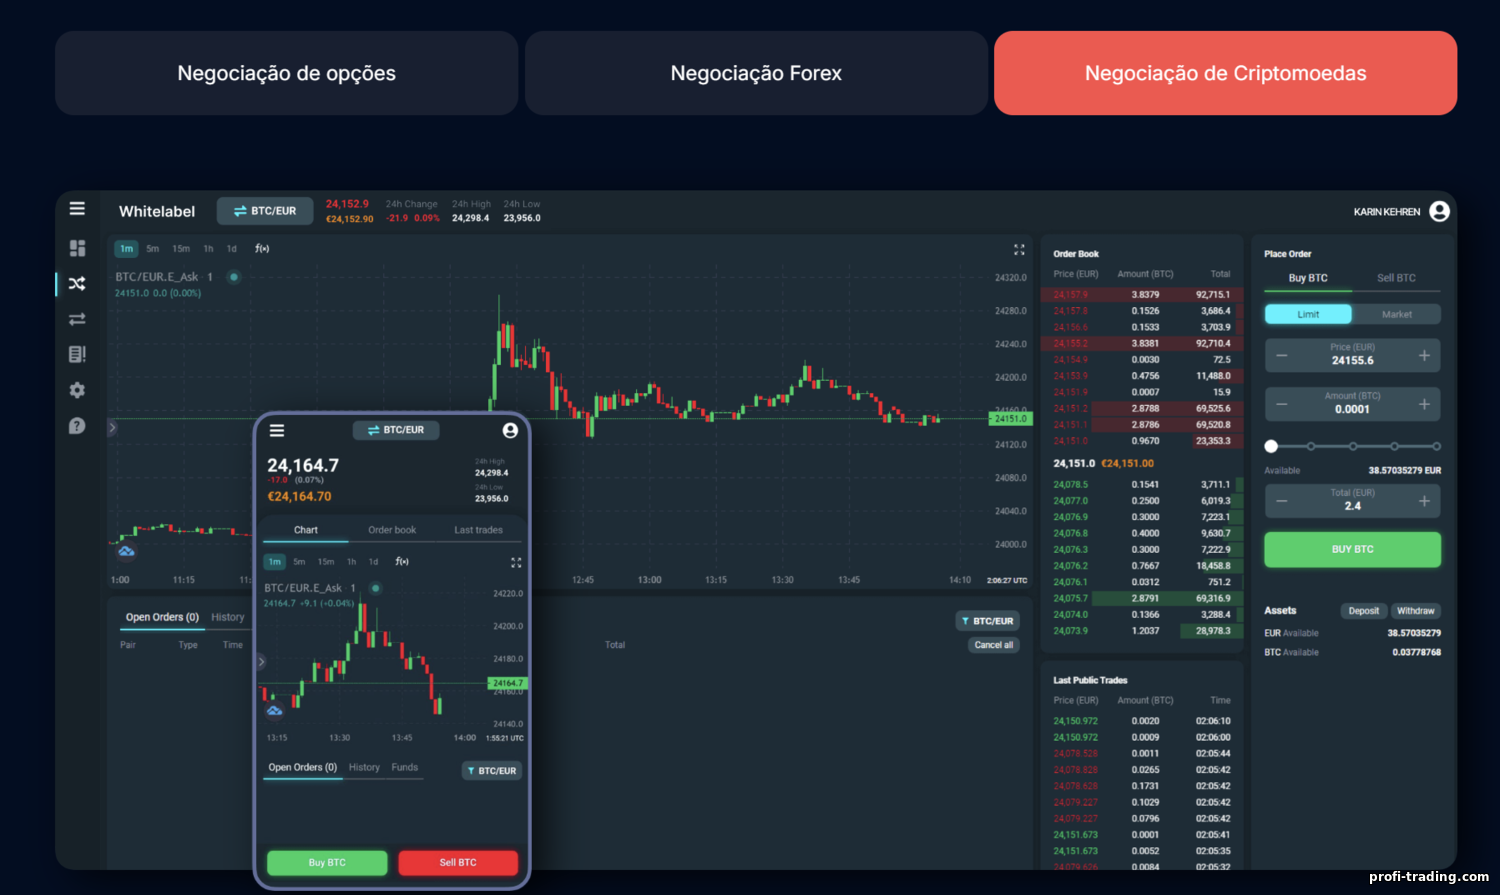This screenshot has height=895, width=1500.
Task: Select order book row with total 92,715.1
Action: click(1142, 295)
